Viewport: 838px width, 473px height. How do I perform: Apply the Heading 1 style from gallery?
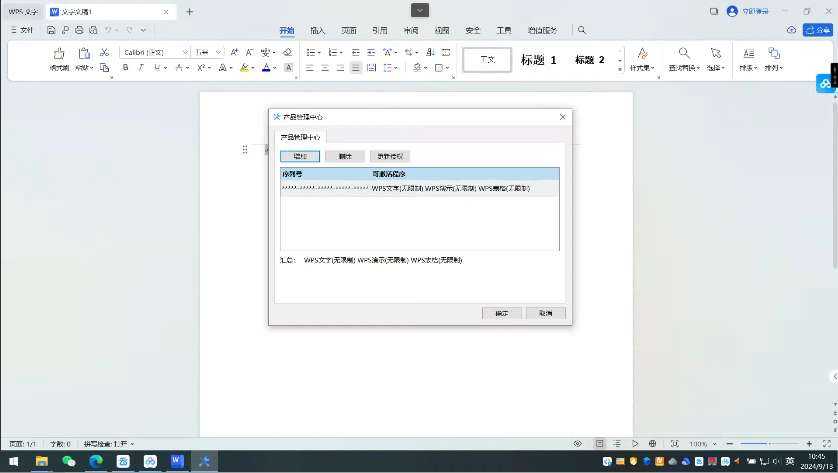point(538,59)
